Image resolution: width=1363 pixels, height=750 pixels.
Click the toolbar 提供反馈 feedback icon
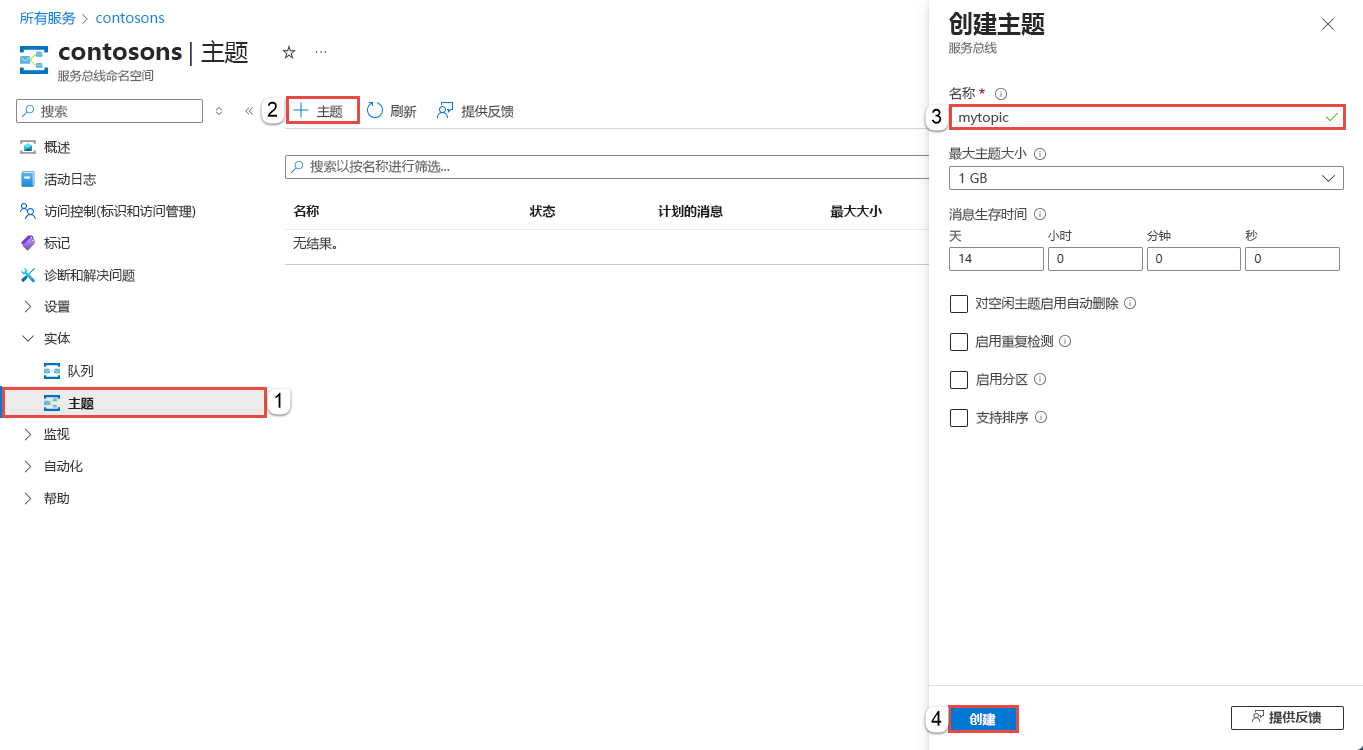tap(445, 111)
